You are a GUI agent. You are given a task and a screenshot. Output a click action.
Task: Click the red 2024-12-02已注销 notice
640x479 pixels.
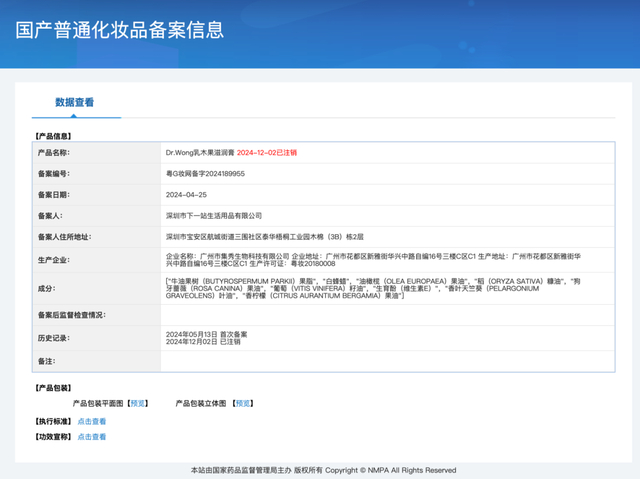[267, 153]
